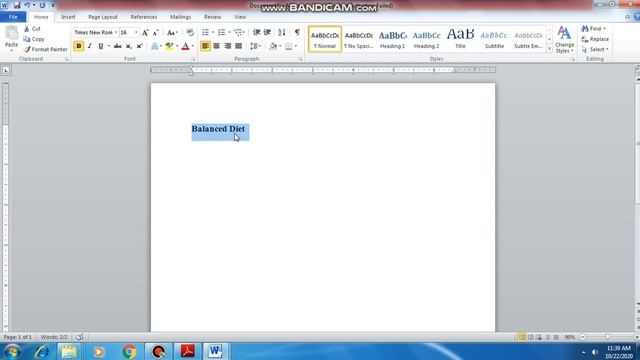The width and height of the screenshot is (640, 360).
Task: Apply the Heading 1 style
Action: tap(393, 39)
